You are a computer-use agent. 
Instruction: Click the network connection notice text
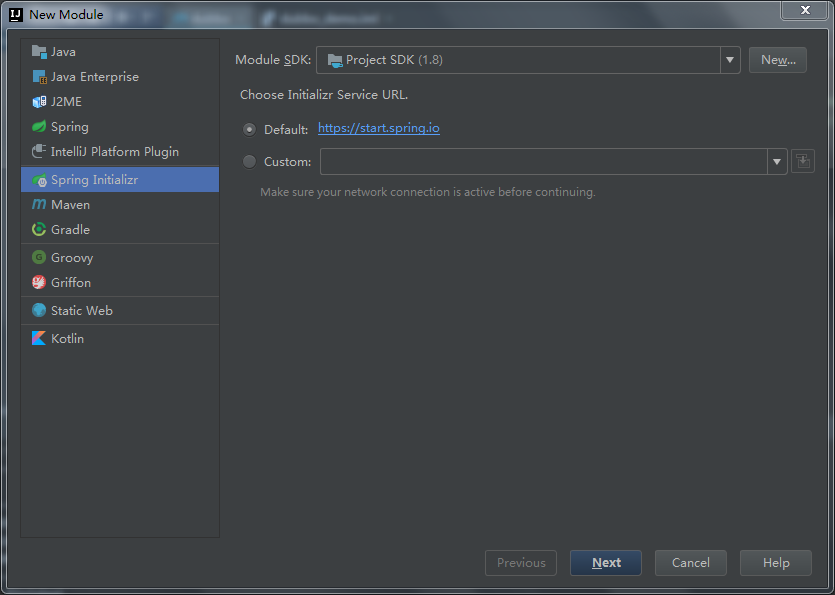pos(428,192)
